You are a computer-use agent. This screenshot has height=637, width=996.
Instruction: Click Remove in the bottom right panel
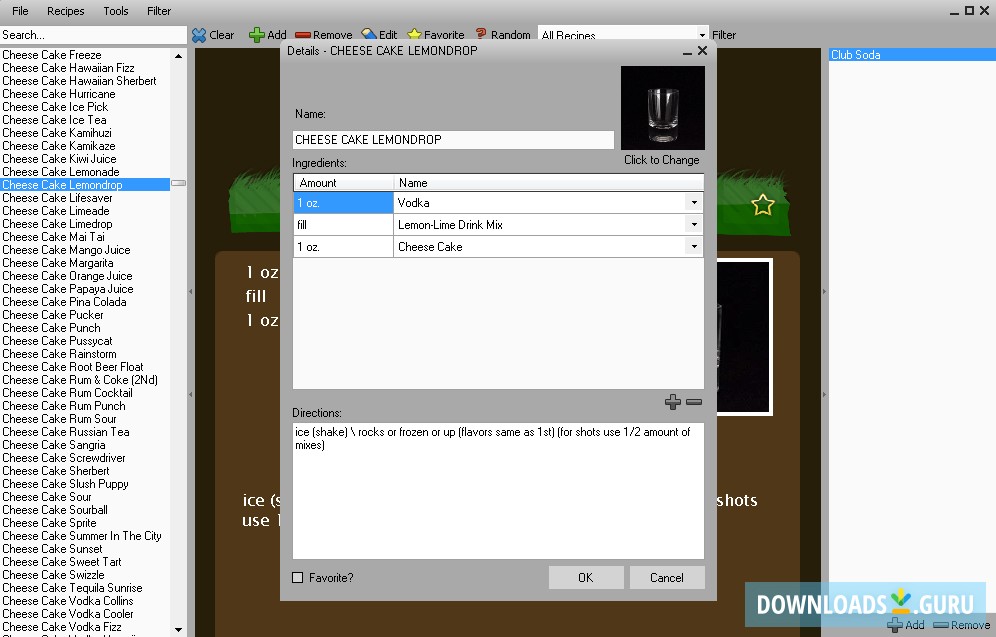(961, 626)
